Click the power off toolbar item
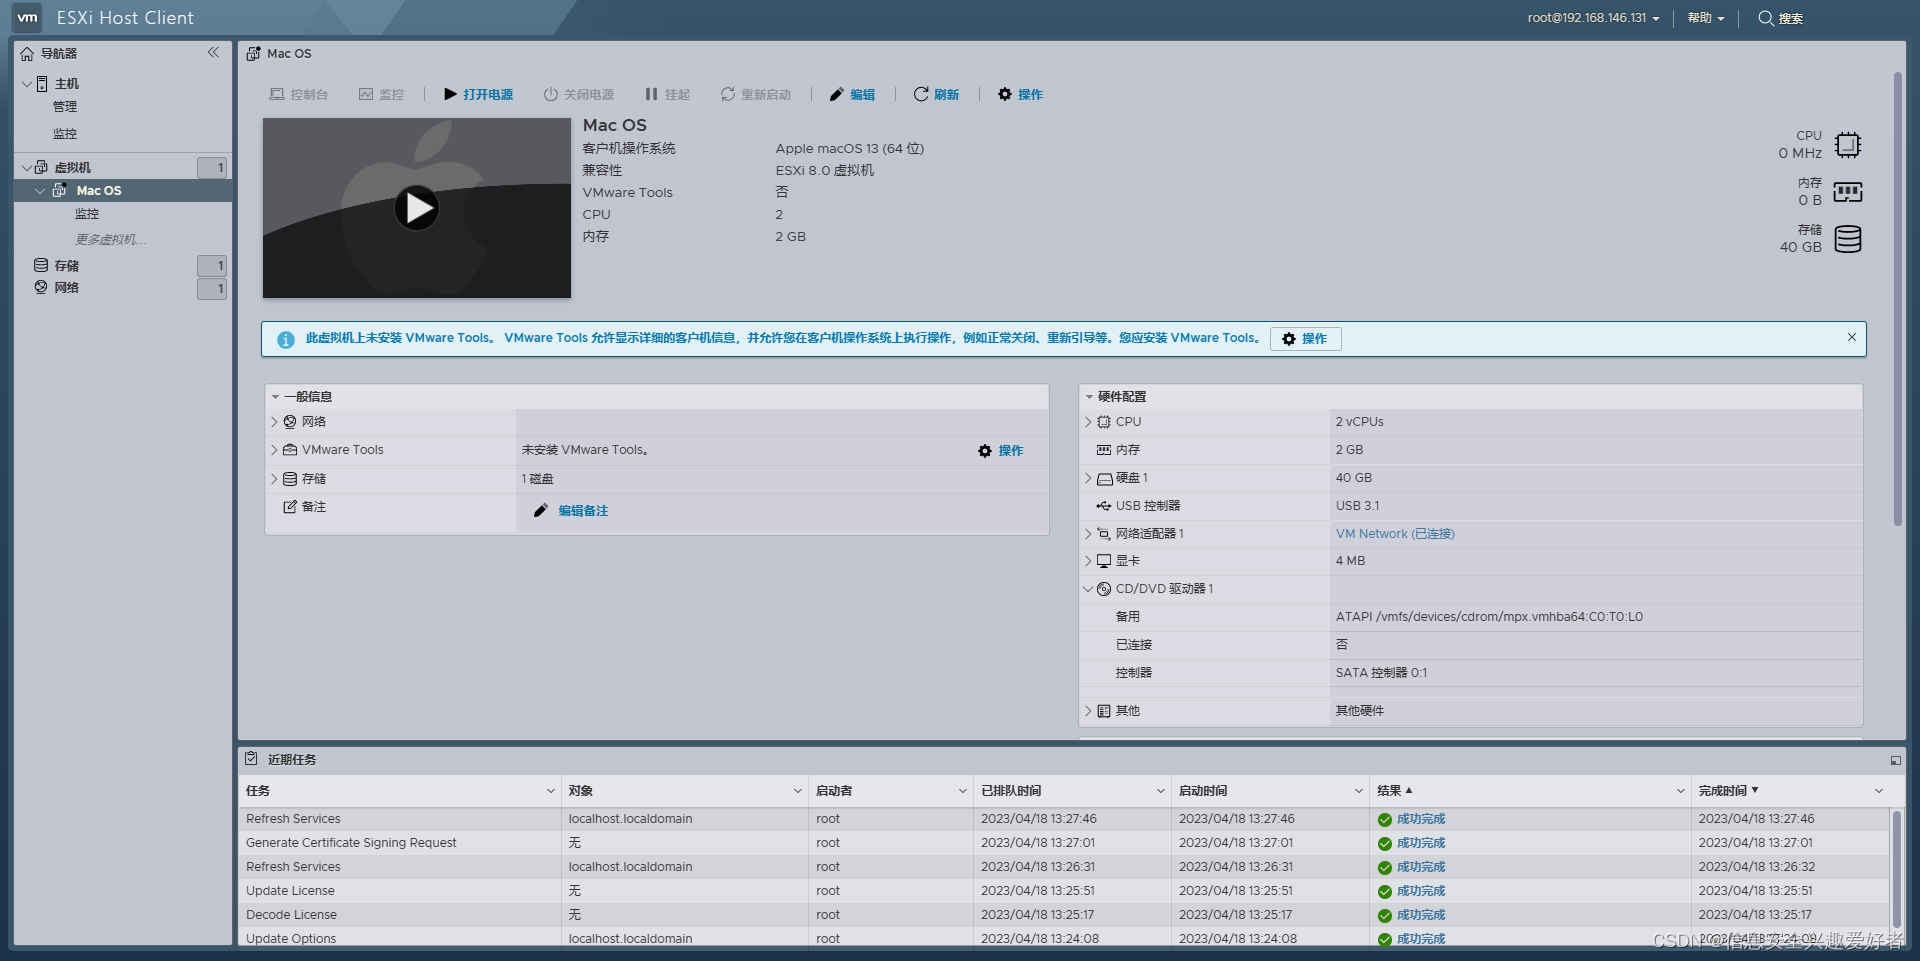Viewport: 1920px width, 961px height. coord(579,94)
